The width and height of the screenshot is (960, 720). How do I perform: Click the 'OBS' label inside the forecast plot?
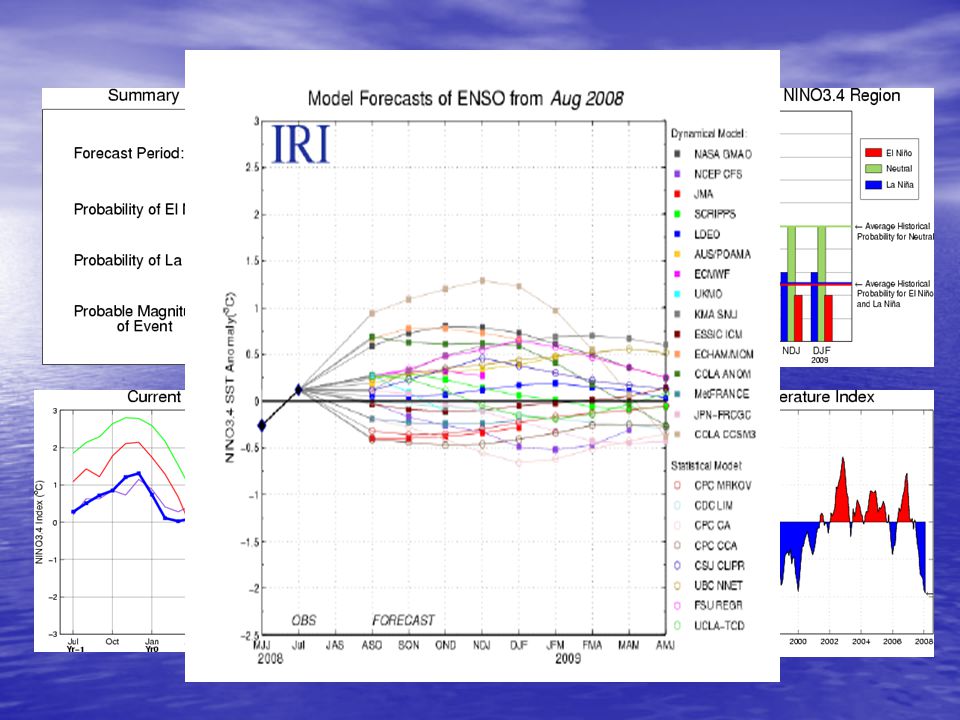point(304,620)
